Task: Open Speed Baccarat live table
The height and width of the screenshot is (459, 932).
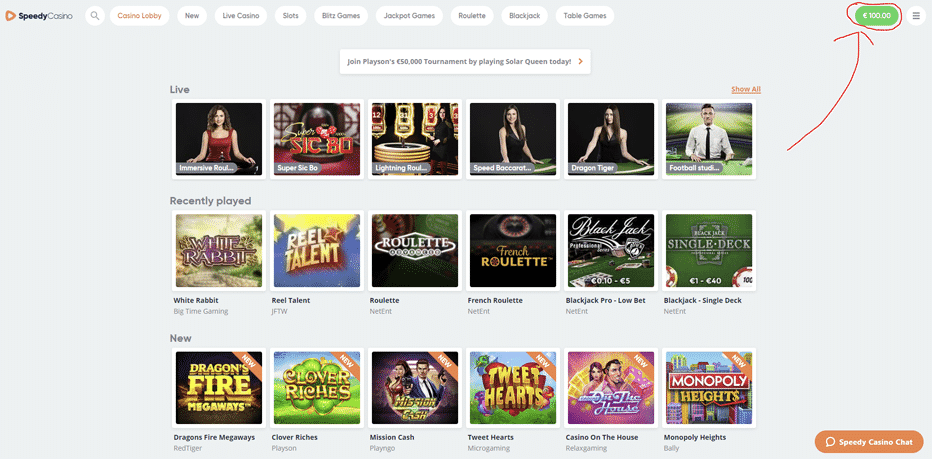Action: 513,139
